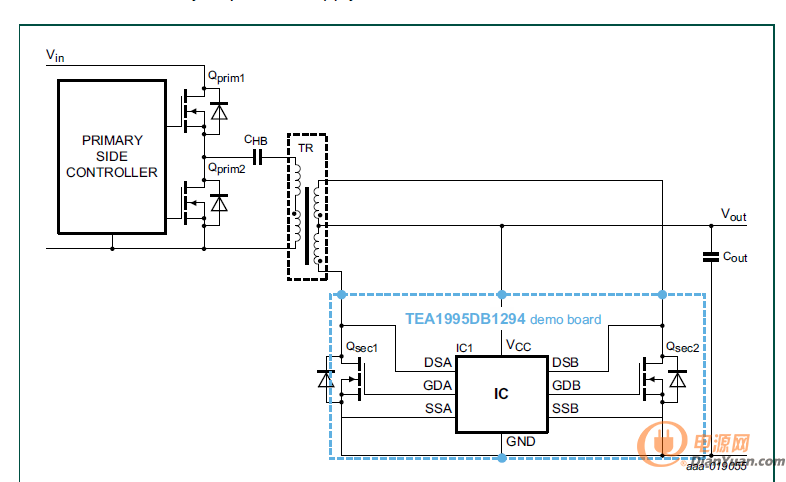786x482 pixels.
Task: Click the blue connection dot below GND
Action: [x=502, y=458]
